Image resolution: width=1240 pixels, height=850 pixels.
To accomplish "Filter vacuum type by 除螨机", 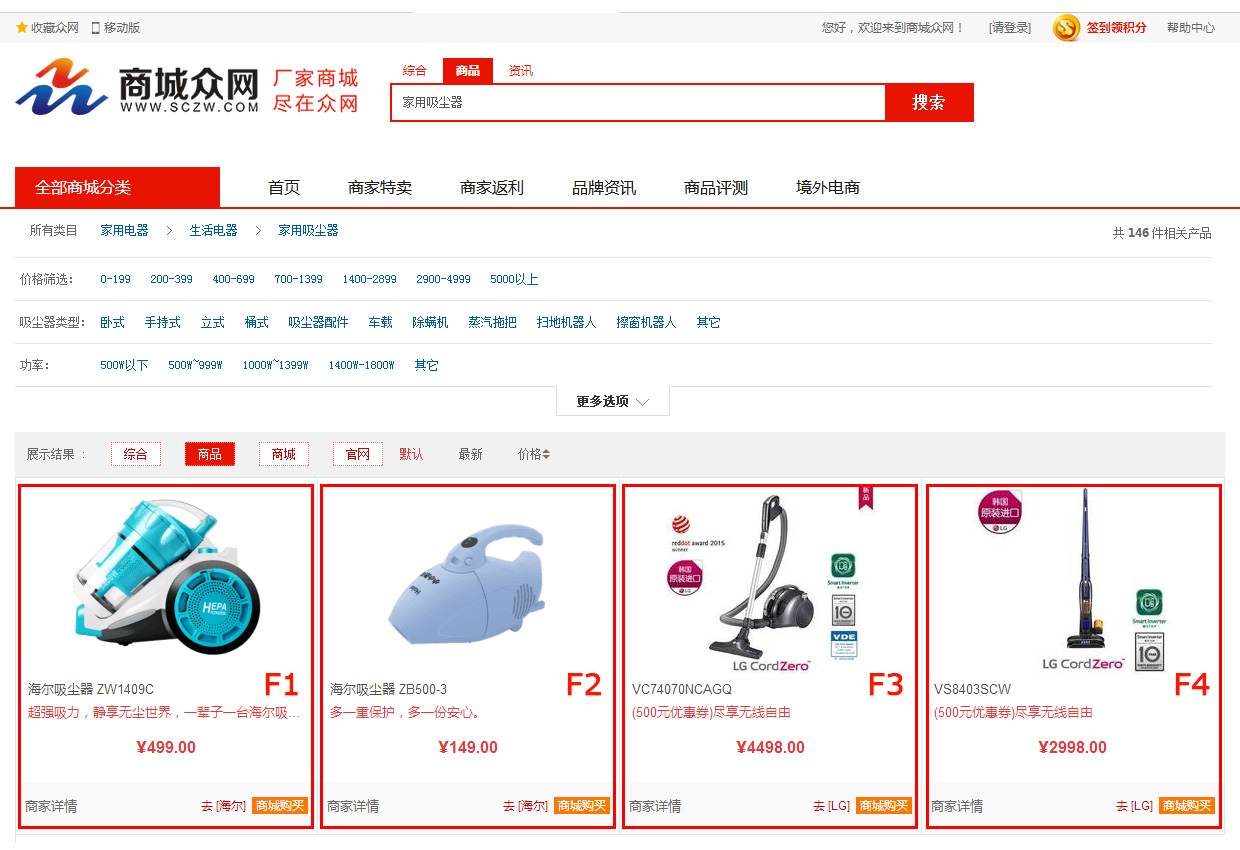I will 431,322.
